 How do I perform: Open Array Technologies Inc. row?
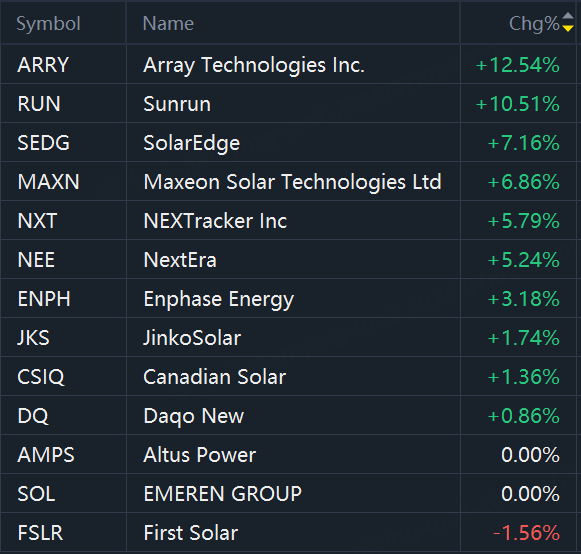click(288, 64)
